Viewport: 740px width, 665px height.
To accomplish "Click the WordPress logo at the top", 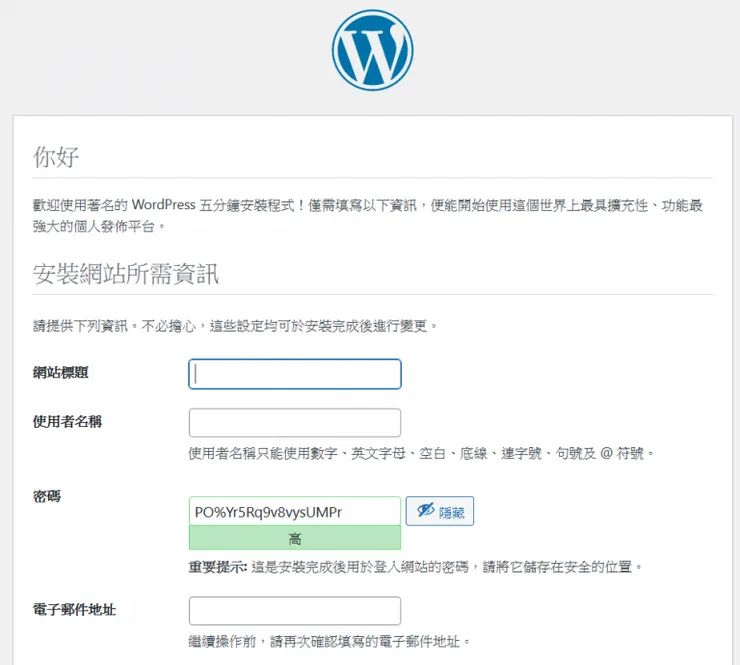I will point(372,50).
